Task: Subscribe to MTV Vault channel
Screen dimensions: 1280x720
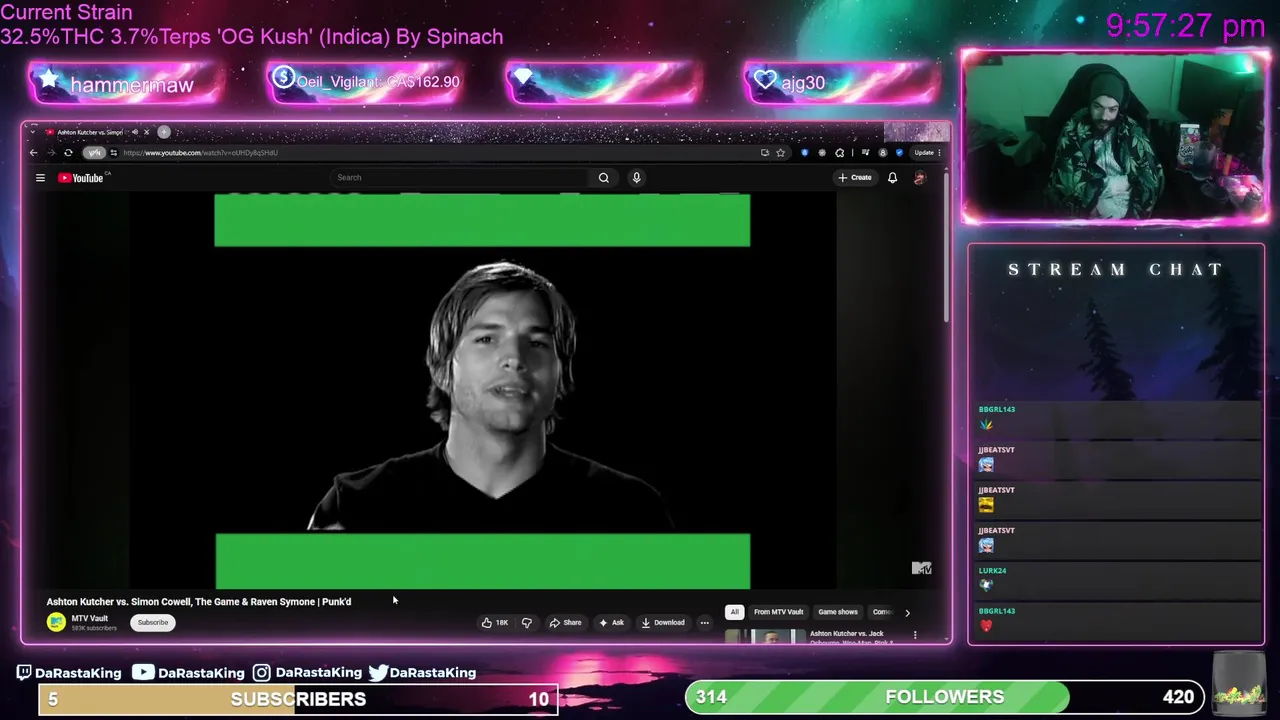Action: pos(153,623)
